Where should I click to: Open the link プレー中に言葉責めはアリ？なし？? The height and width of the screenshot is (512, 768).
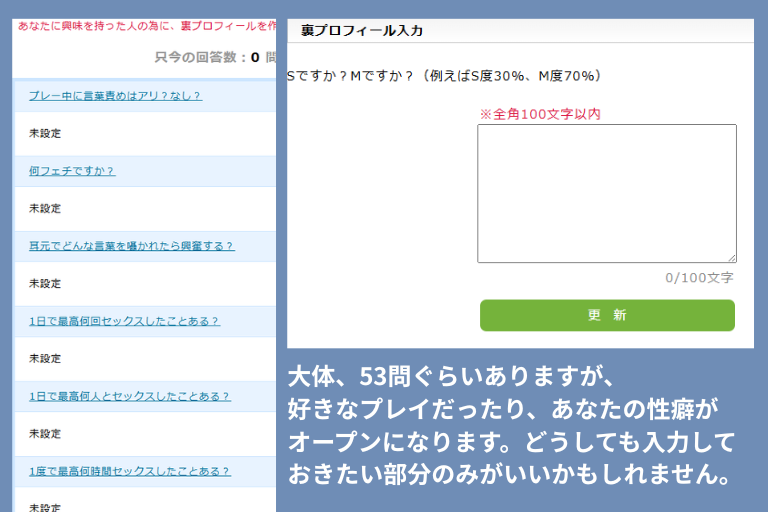pyautogui.click(x=115, y=96)
